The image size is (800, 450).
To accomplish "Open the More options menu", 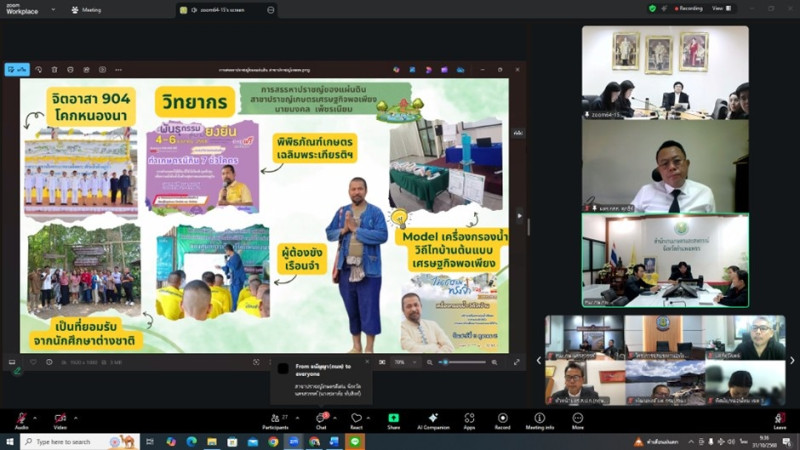I will 577,419.
